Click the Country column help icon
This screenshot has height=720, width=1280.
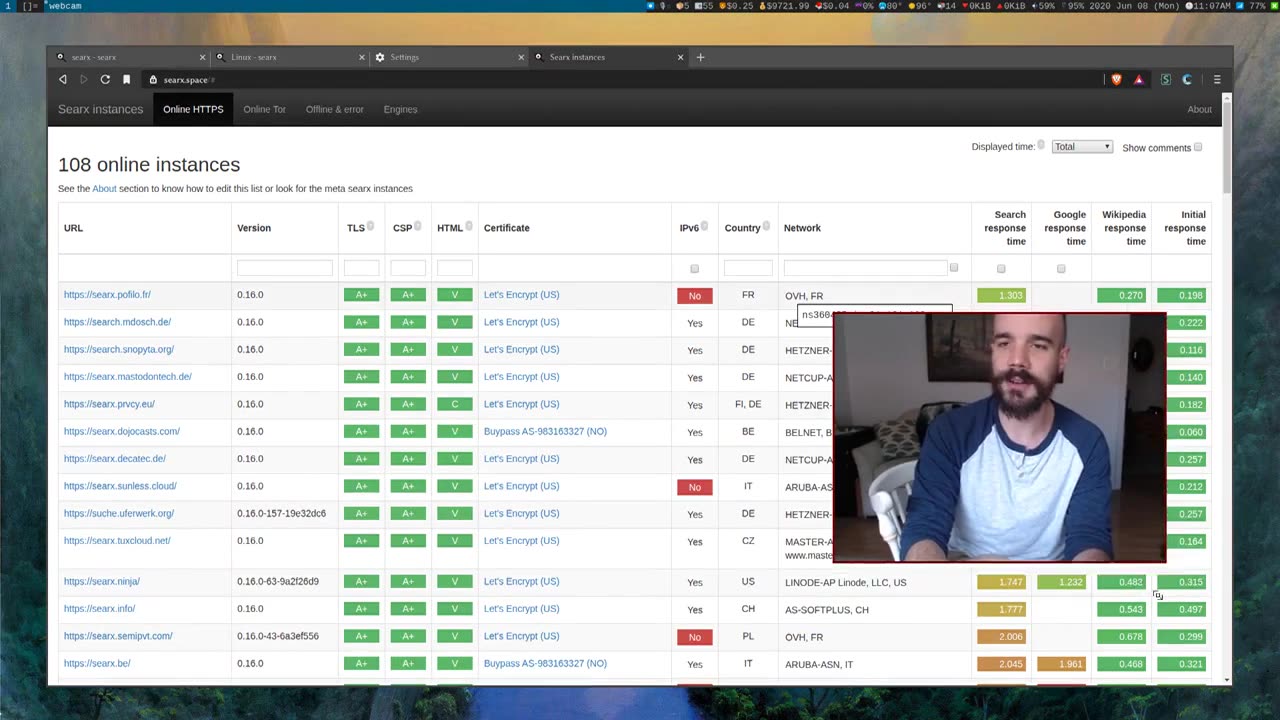pyautogui.click(x=766, y=226)
